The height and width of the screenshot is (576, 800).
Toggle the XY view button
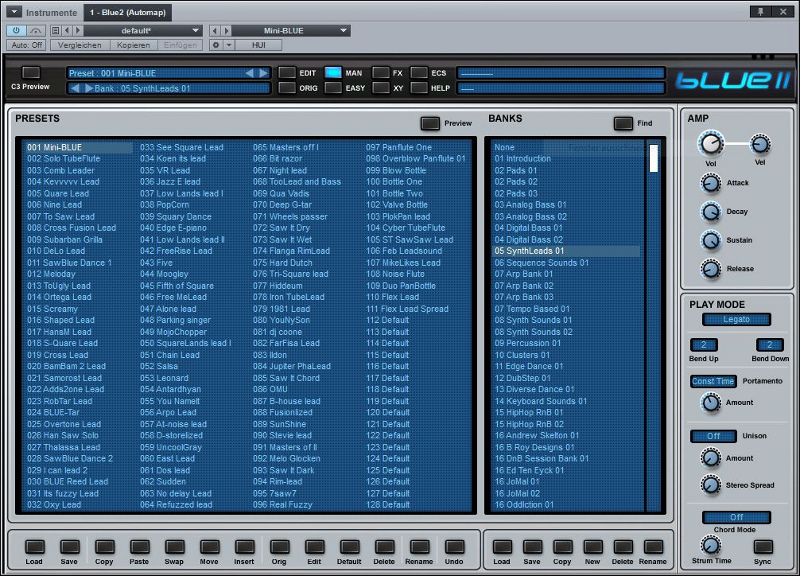381,88
